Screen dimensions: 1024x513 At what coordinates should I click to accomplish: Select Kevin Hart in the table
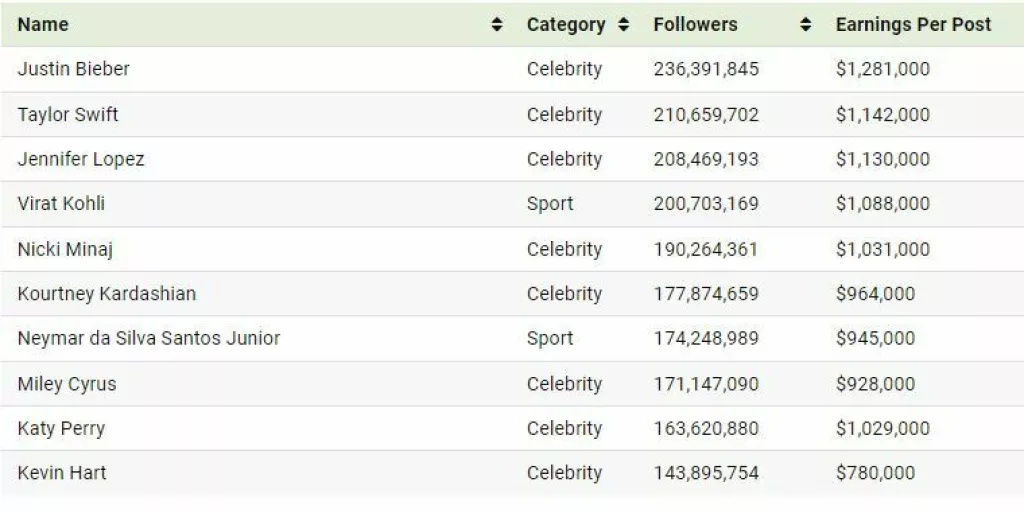(62, 473)
